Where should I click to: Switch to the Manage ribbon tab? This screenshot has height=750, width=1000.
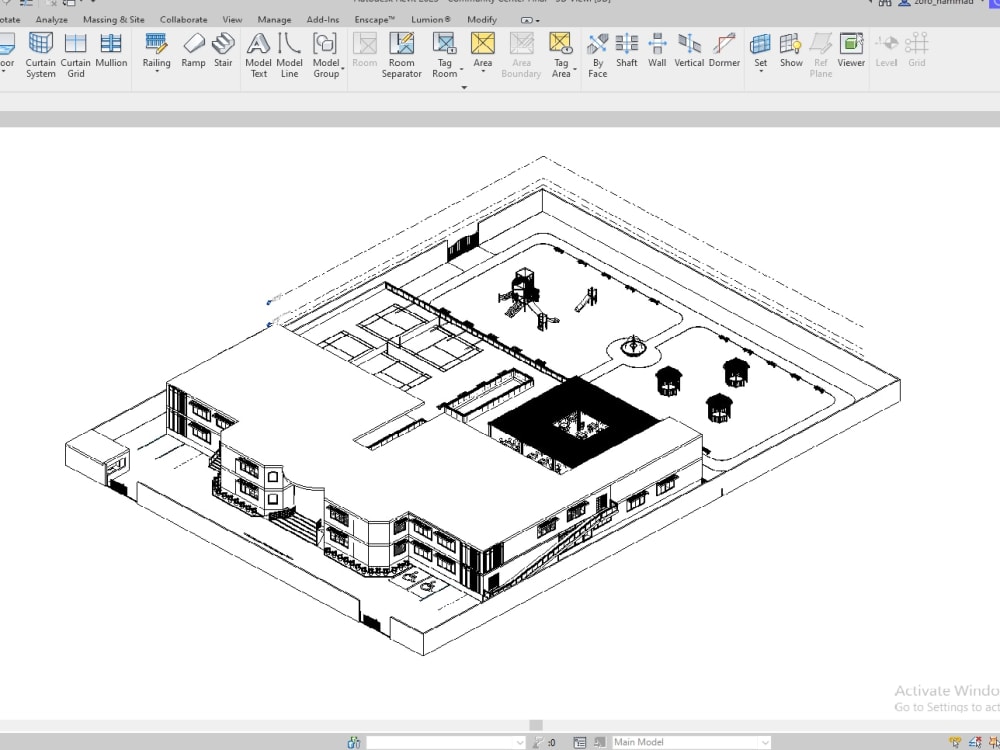pos(274,19)
